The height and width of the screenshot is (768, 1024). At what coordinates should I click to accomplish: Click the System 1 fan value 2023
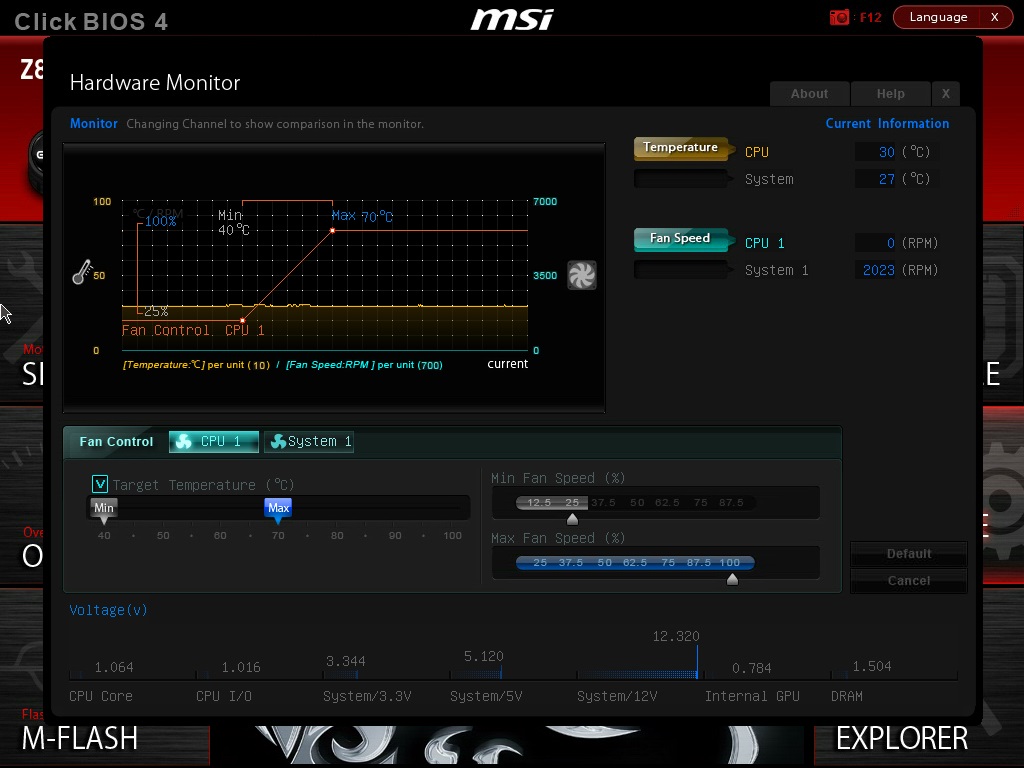click(878, 270)
